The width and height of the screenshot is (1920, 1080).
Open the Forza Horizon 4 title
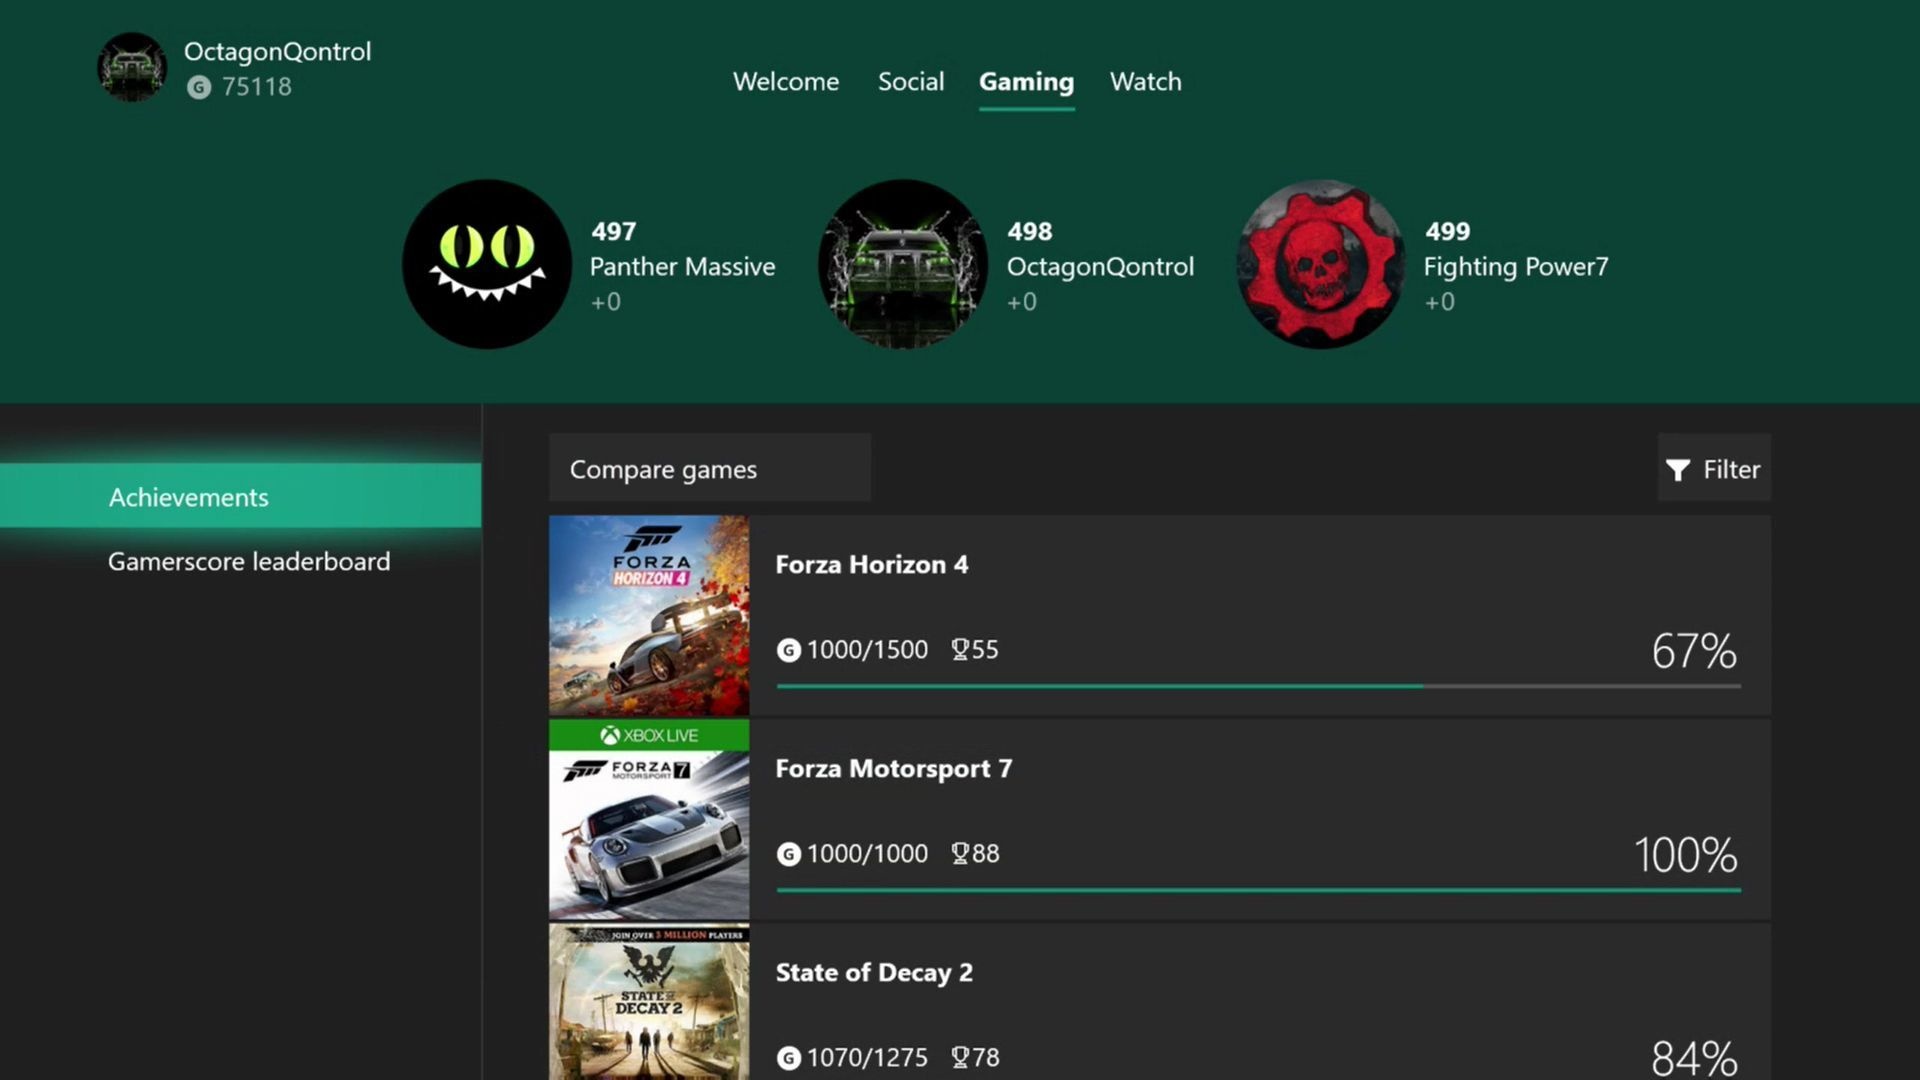coord(872,565)
